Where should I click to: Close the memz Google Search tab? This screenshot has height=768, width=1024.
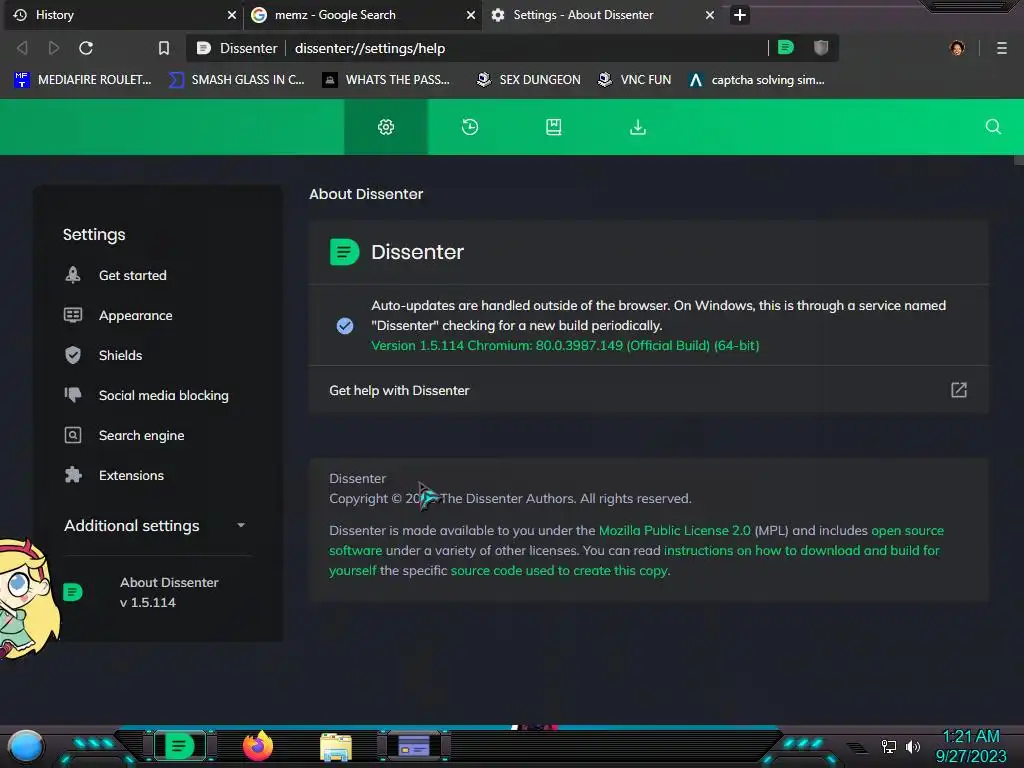tap(470, 15)
